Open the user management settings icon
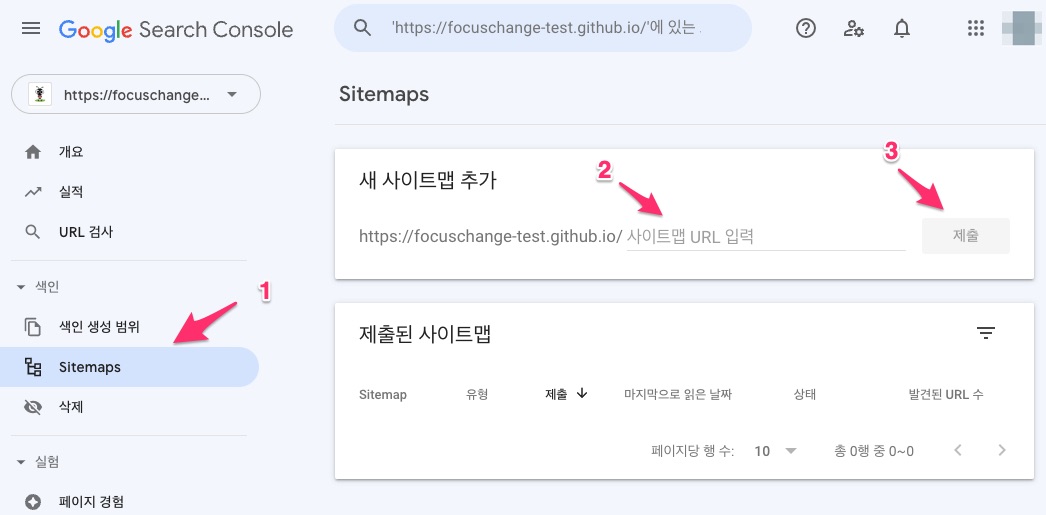This screenshot has width=1046, height=515. click(853, 28)
